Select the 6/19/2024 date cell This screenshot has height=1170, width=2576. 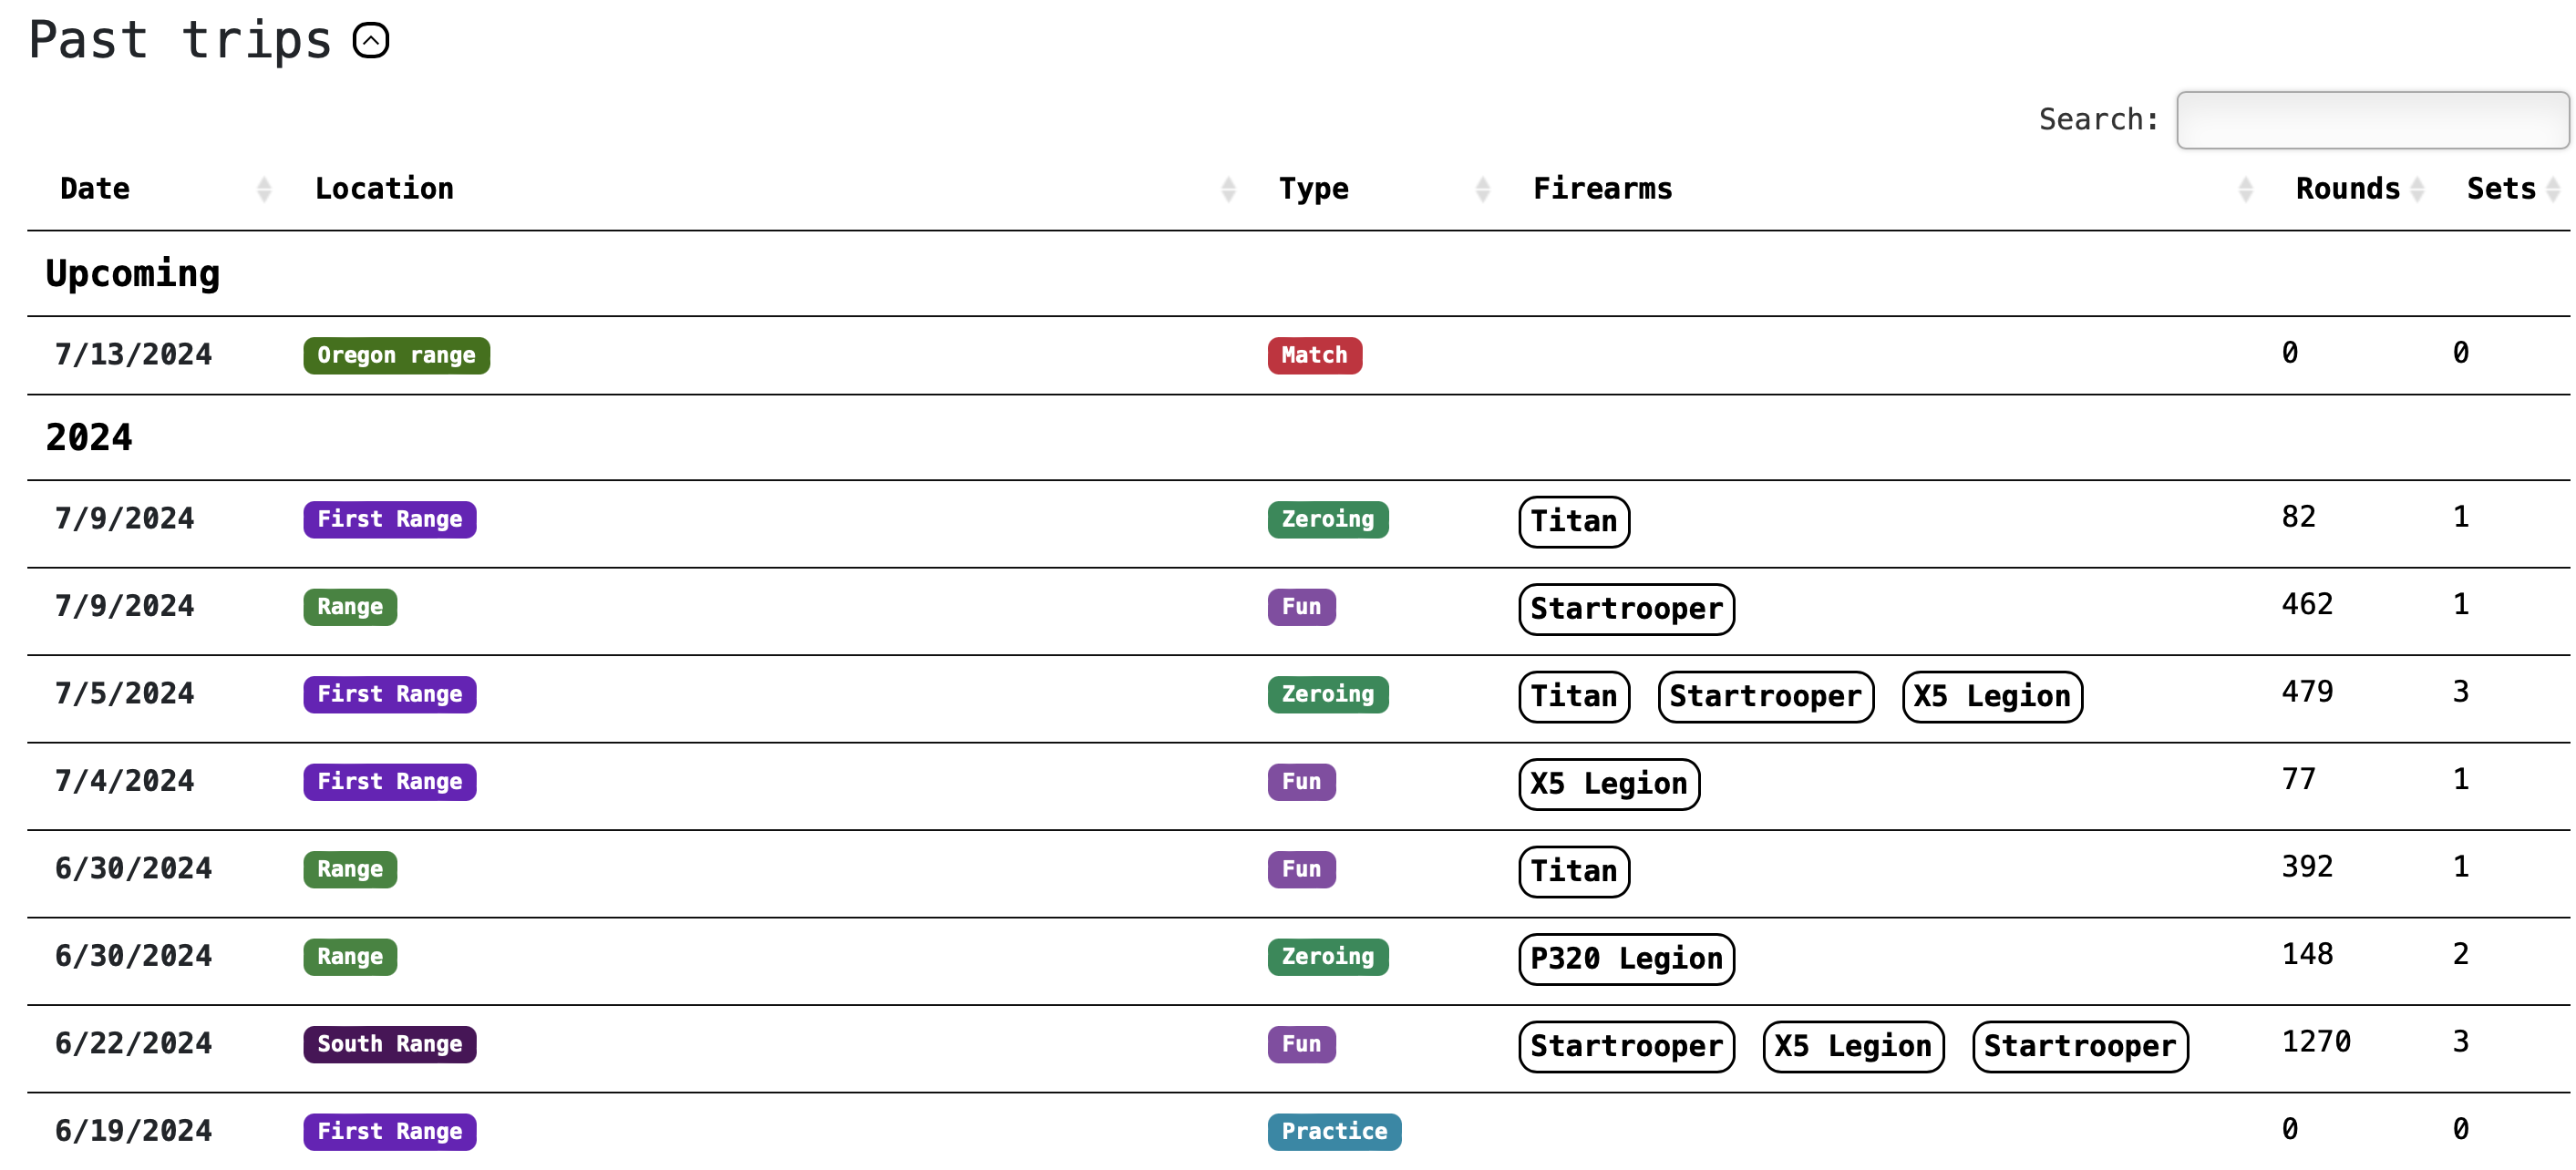coord(133,1130)
